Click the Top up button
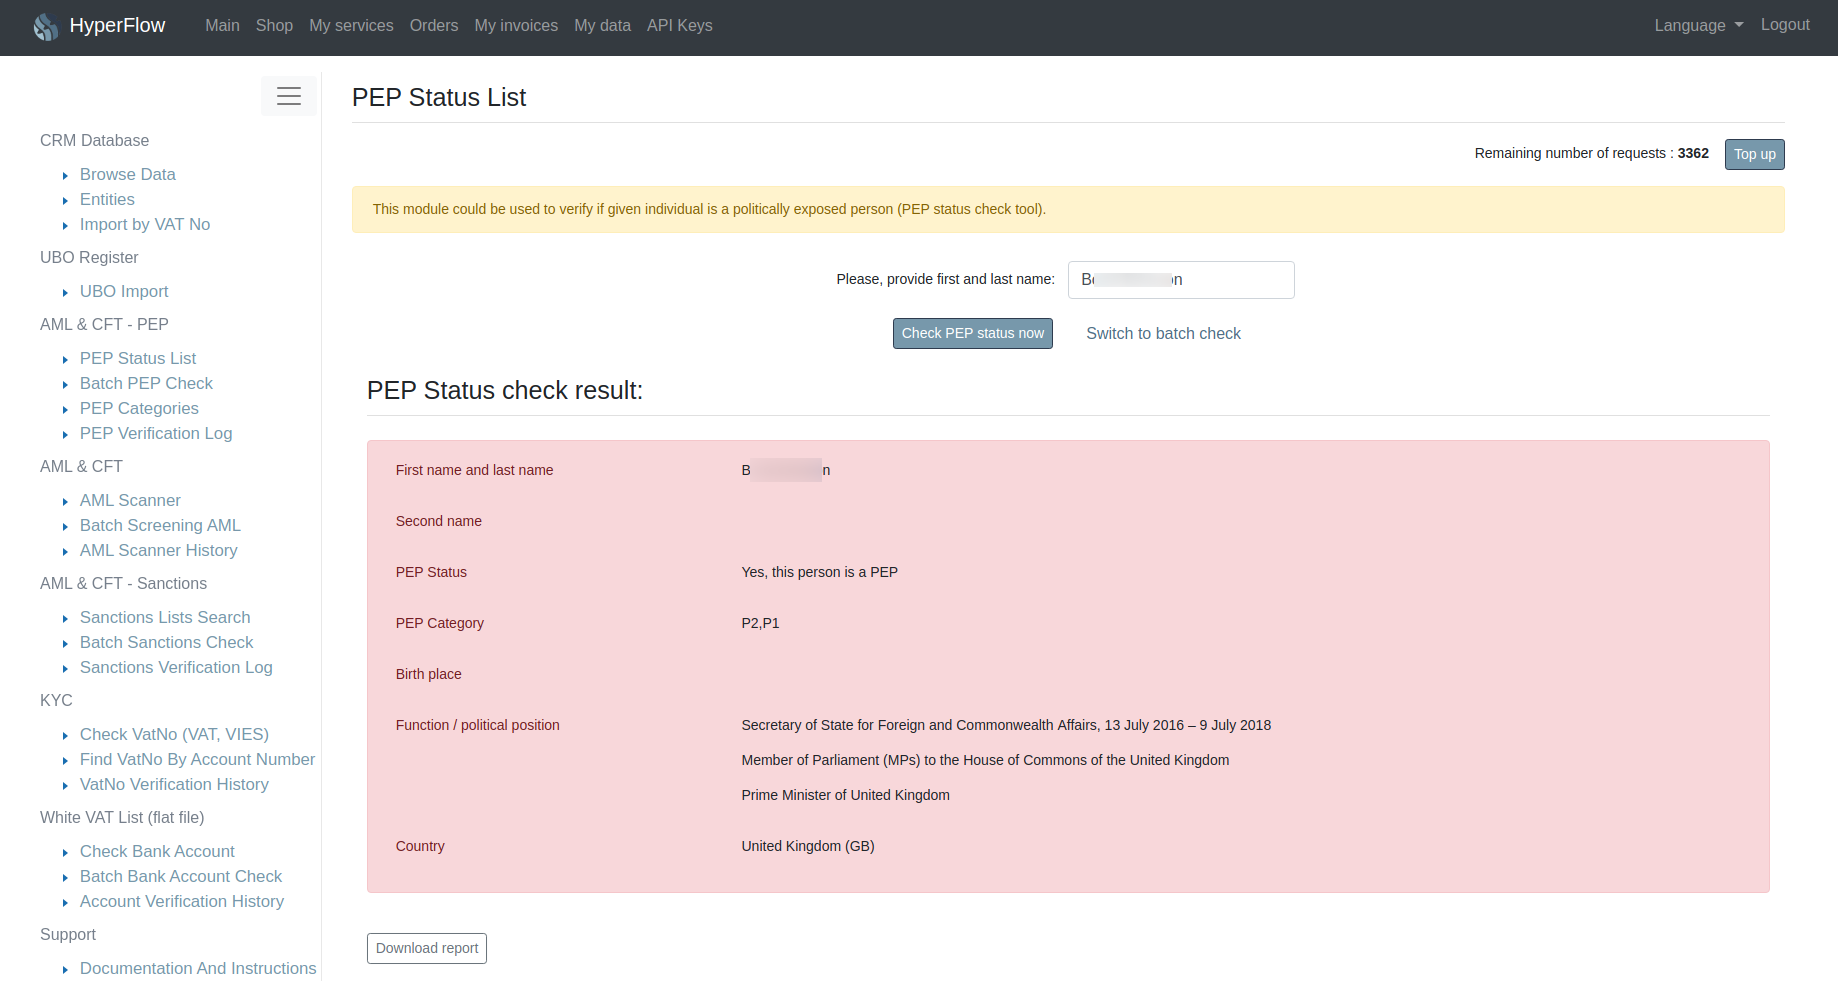This screenshot has height=981, width=1838. (1754, 154)
